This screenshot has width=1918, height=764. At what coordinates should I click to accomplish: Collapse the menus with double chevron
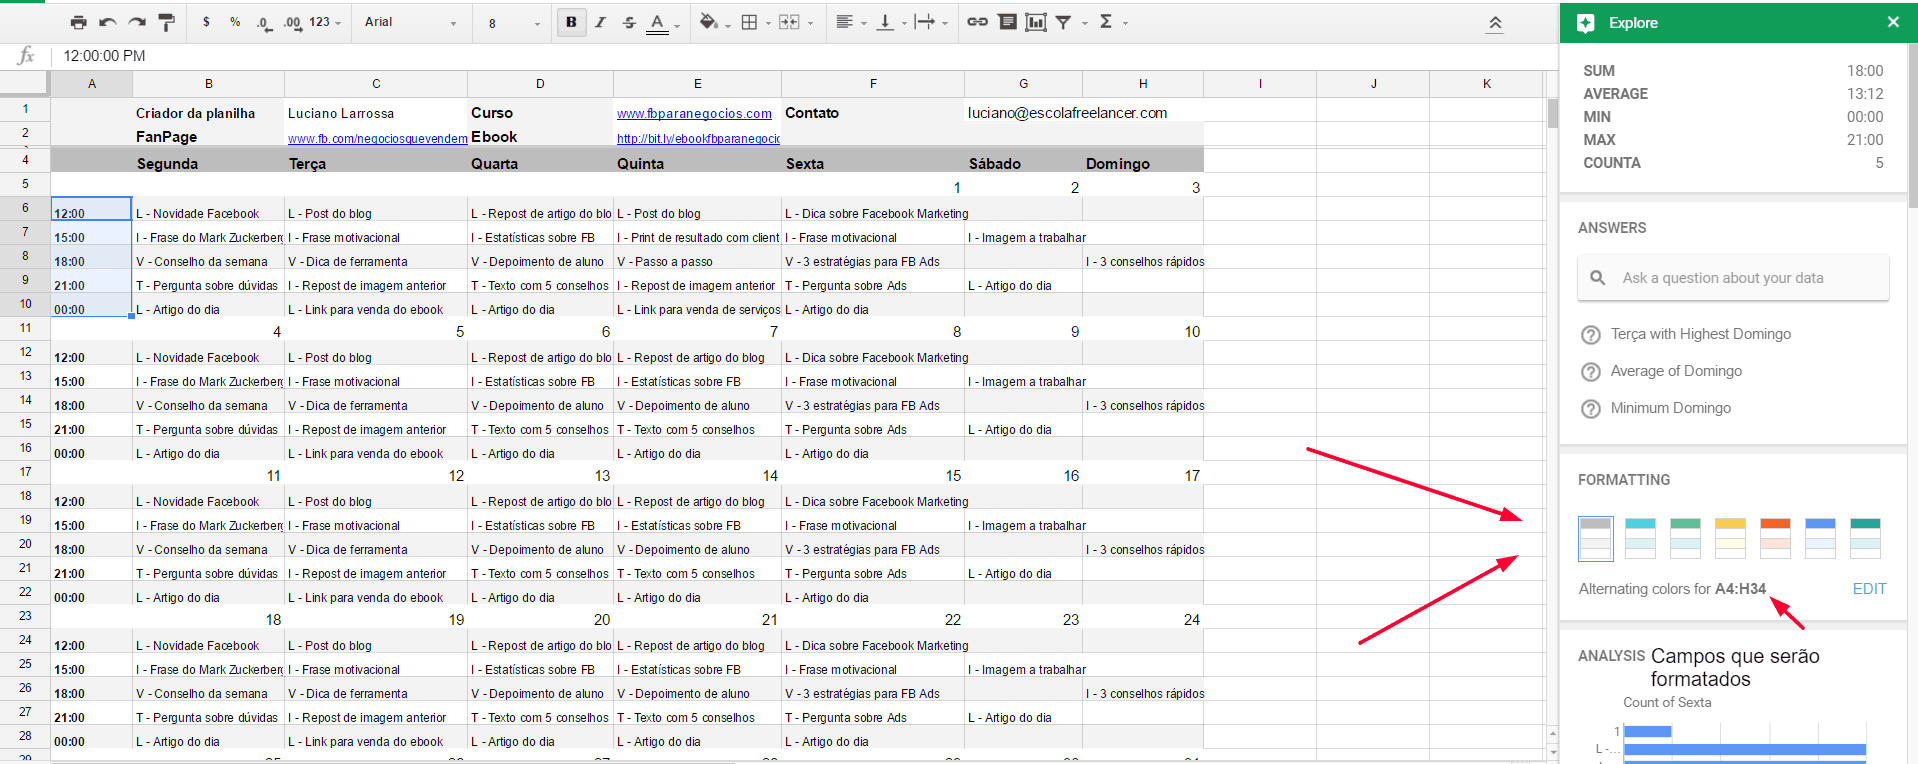[x=1494, y=23]
